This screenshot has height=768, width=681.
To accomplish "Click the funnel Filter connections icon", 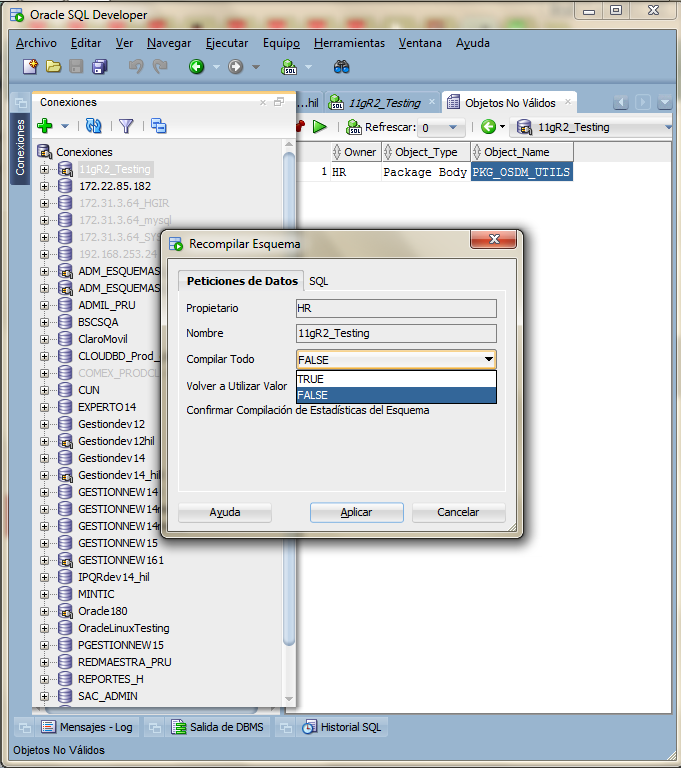I will [126, 126].
